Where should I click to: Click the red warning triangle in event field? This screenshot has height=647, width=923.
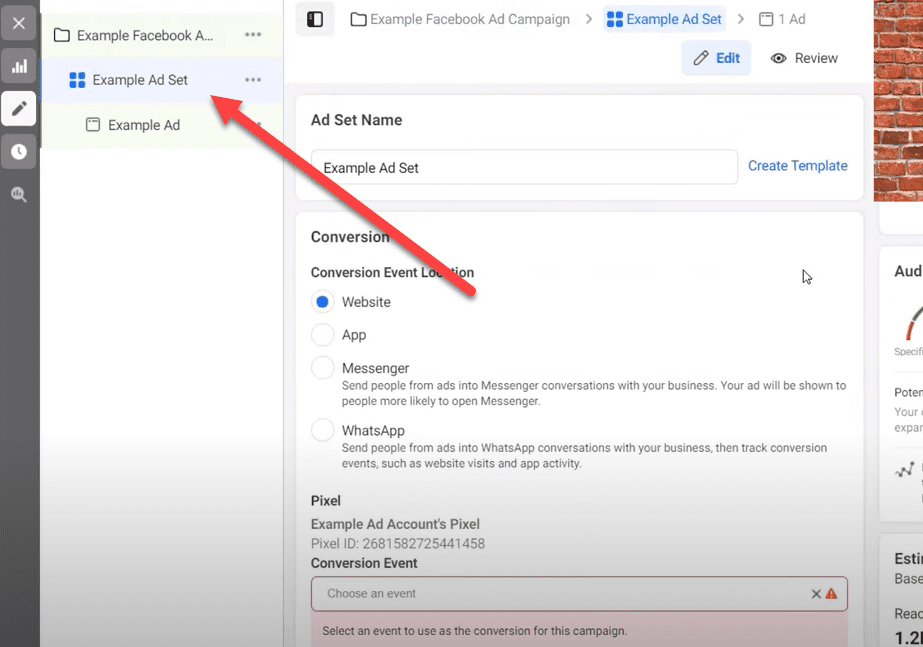click(831, 593)
